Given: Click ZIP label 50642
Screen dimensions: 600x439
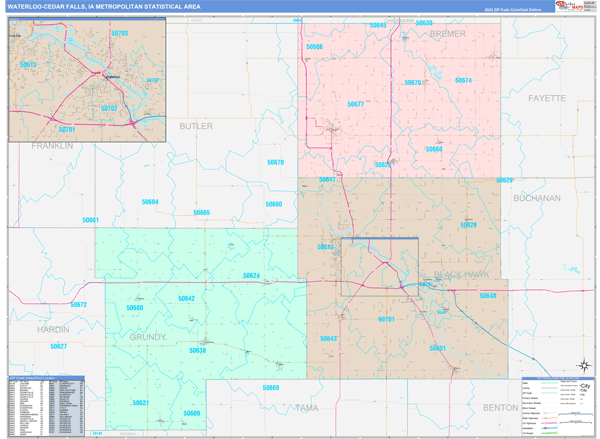Looking at the screenshot, I should 186,299.
